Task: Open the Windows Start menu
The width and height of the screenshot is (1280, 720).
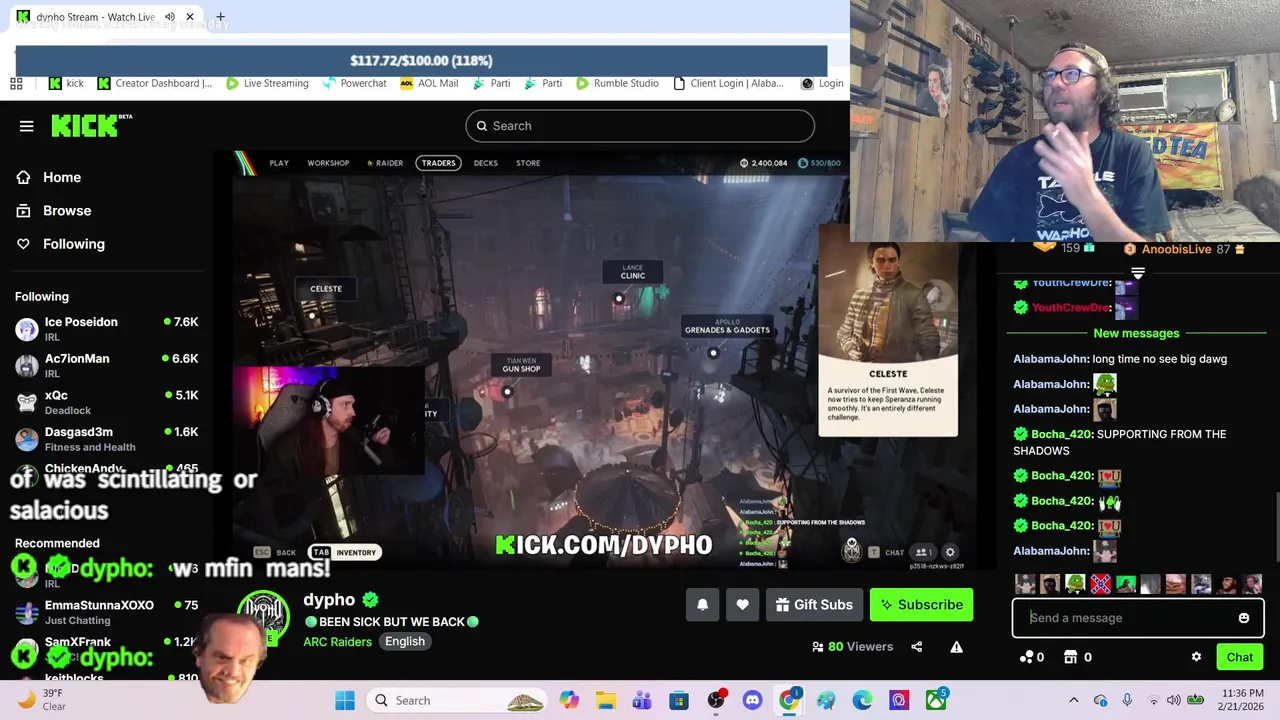Action: tap(345, 700)
